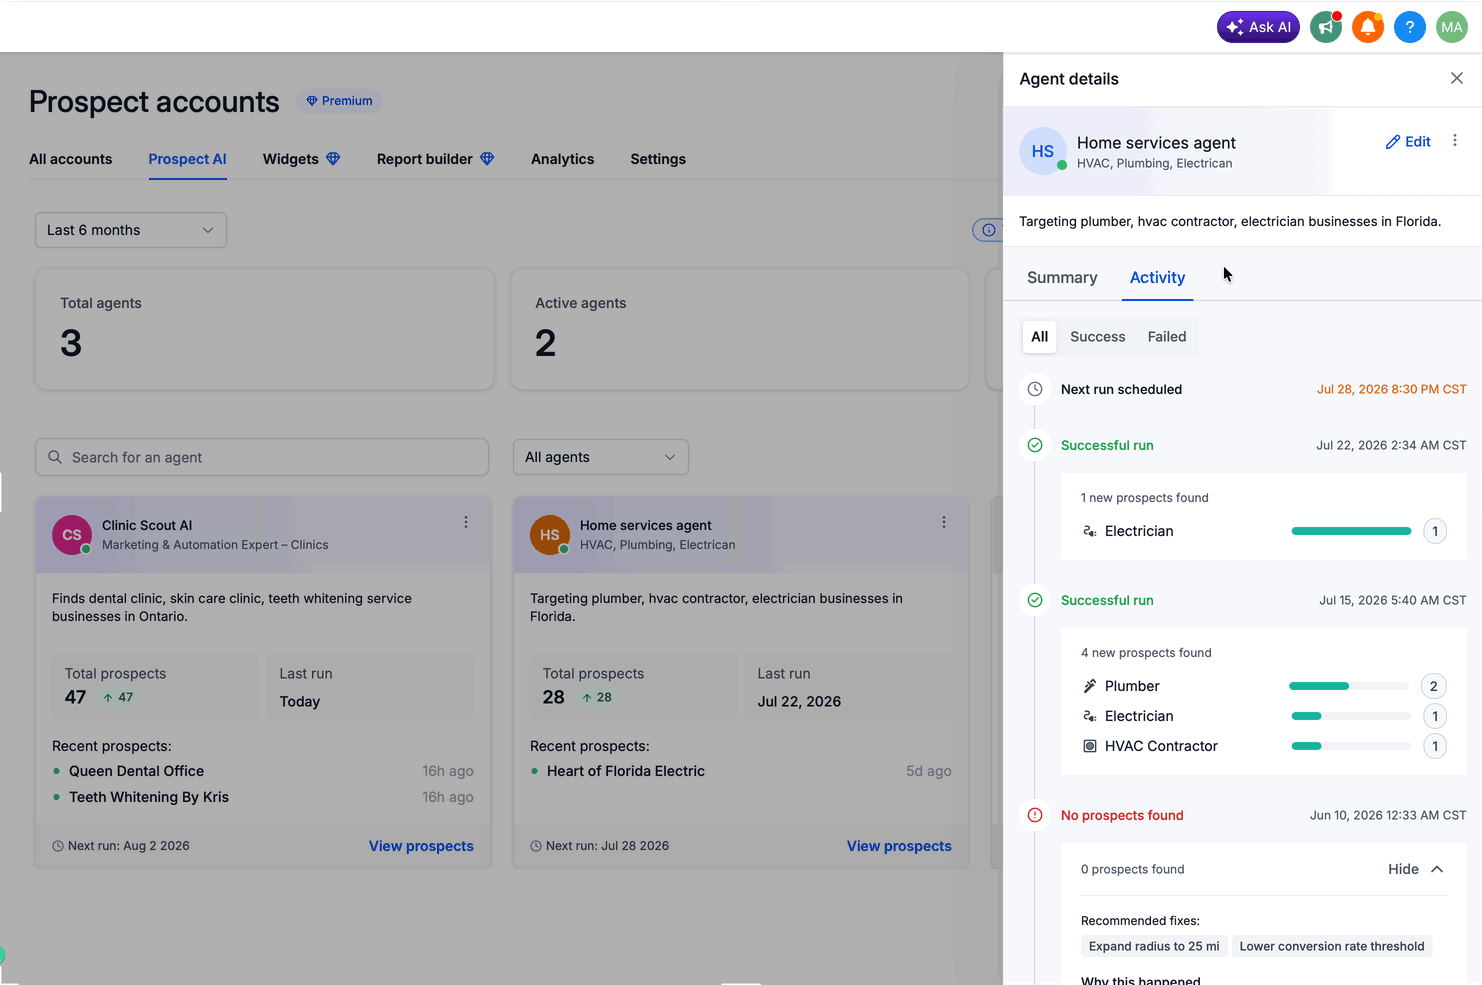Open the Settings tab
Viewport: 1482px width, 985px height.
point(658,159)
